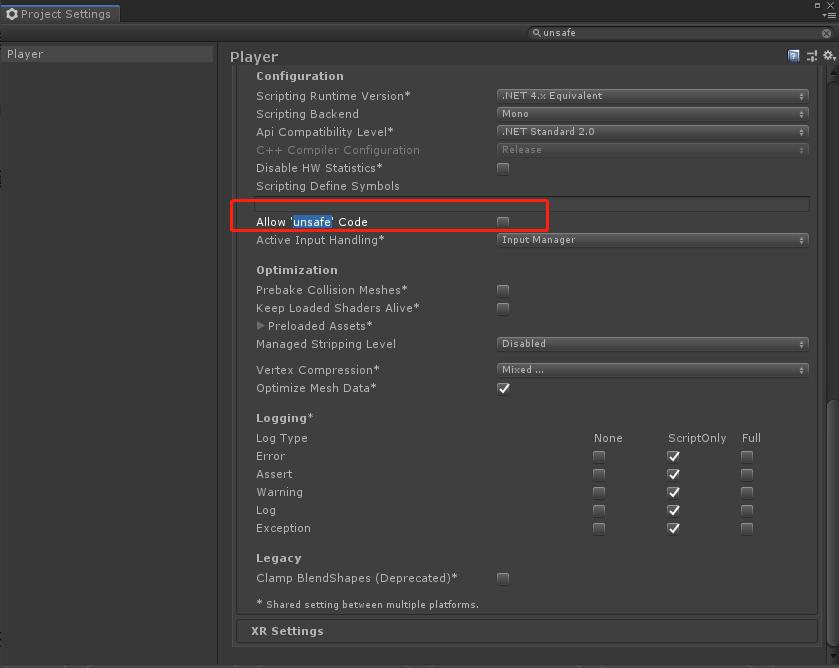Maximize the Project Settings window
Viewport: 839px width, 668px height.
click(818, 5)
